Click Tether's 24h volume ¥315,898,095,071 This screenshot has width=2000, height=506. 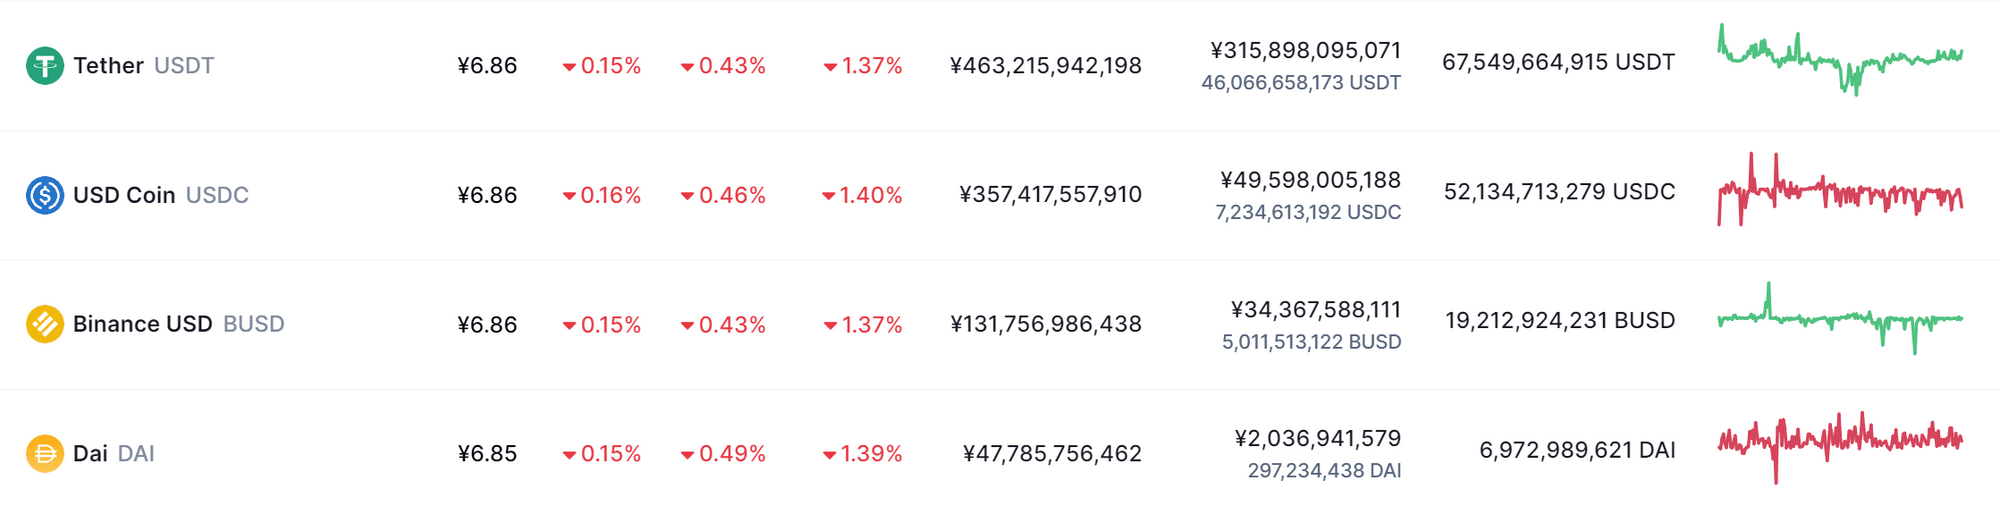(x=1305, y=50)
